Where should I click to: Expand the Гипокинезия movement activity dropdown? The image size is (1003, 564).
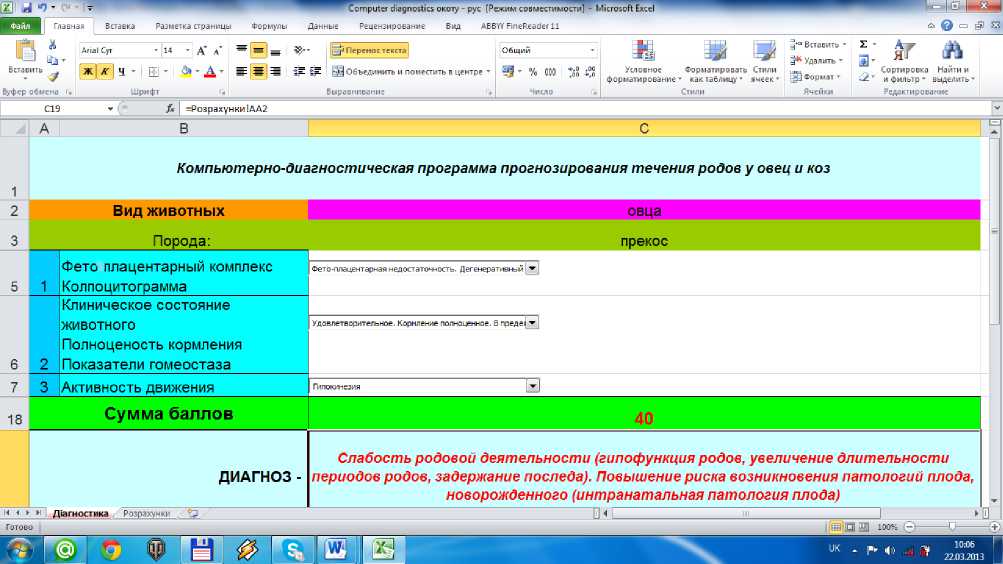click(532, 386)
